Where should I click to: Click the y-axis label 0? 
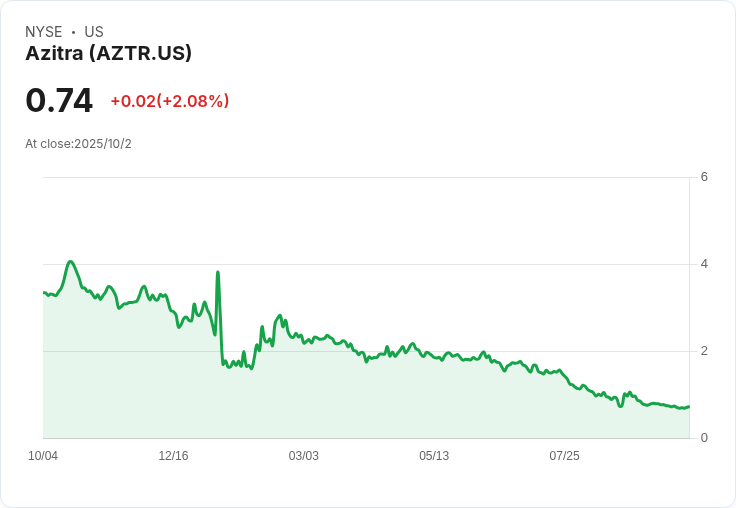705,438
